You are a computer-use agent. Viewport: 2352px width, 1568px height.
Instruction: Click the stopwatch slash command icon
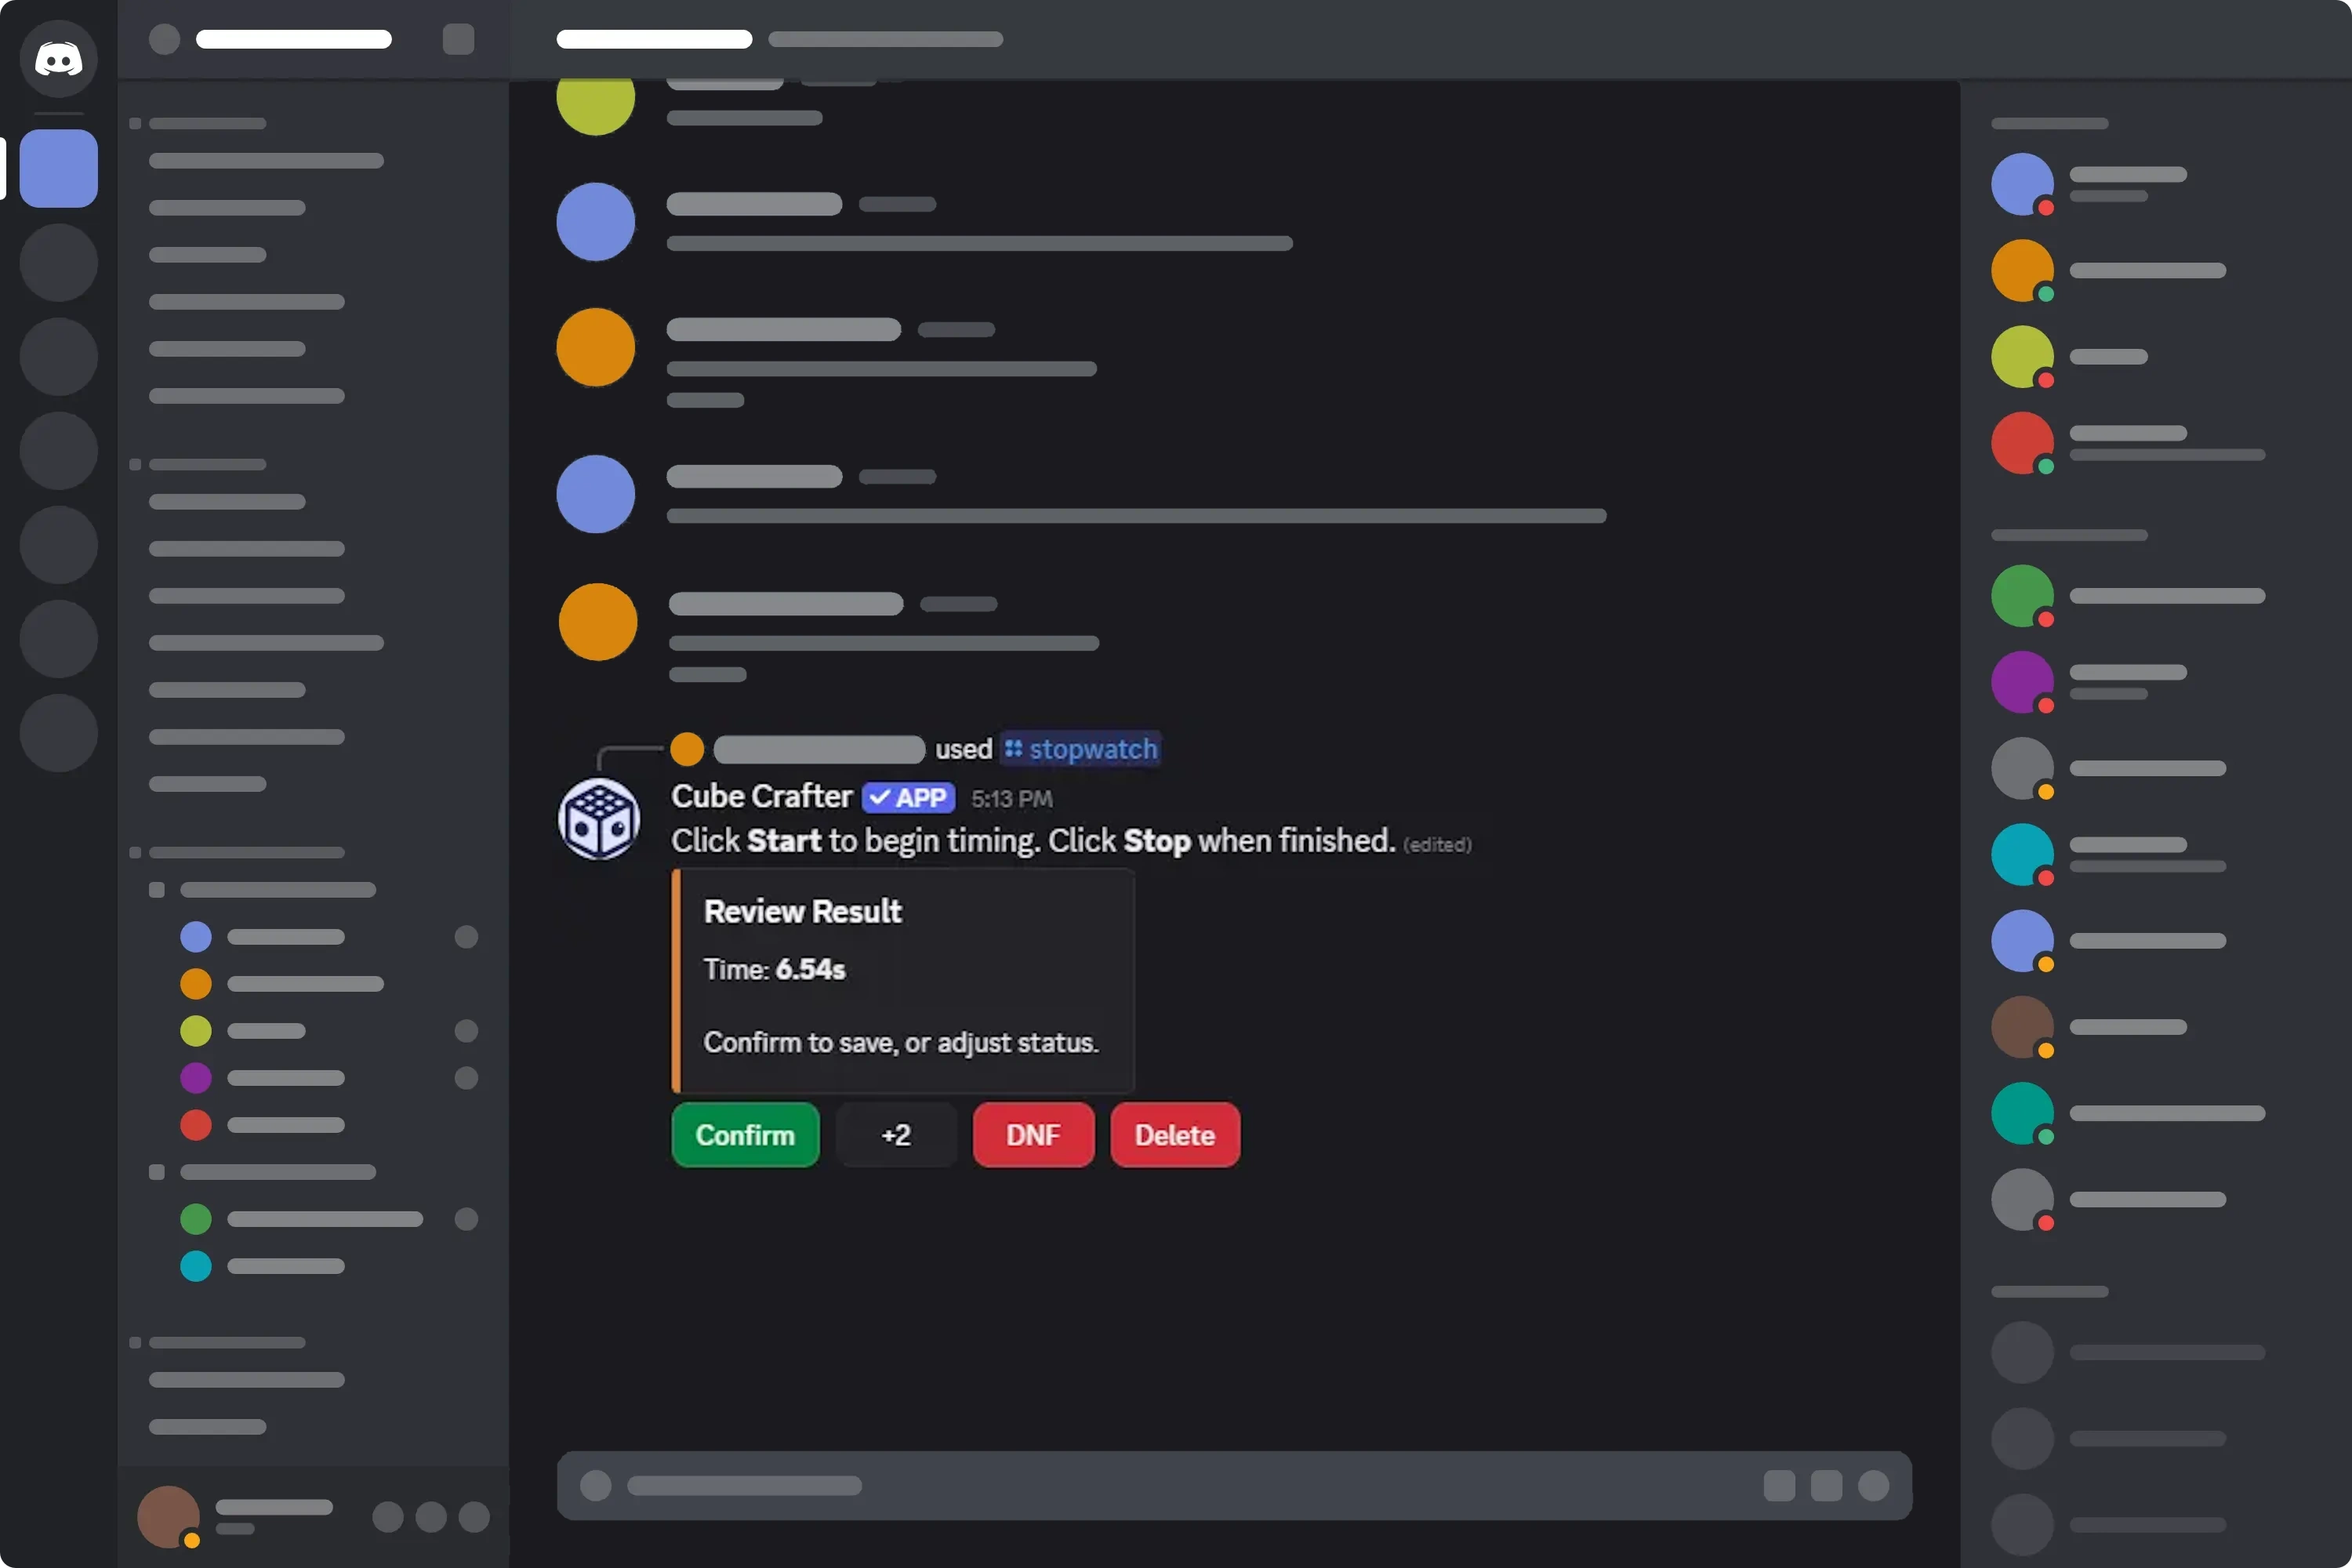[1013, 748]
